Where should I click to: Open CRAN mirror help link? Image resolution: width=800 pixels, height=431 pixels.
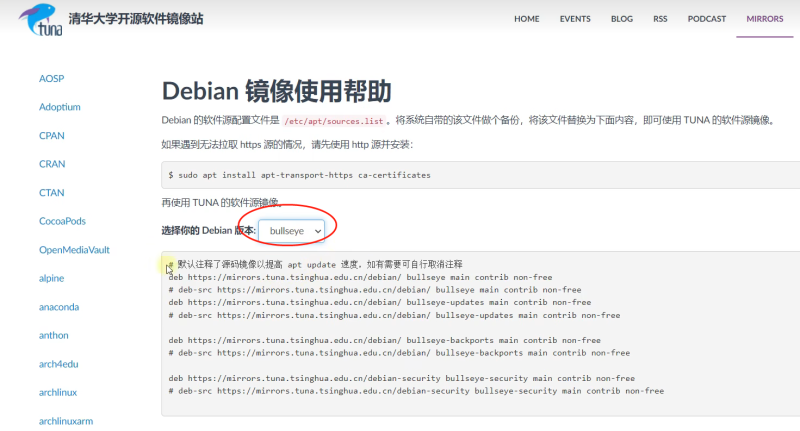coord(52,164)
